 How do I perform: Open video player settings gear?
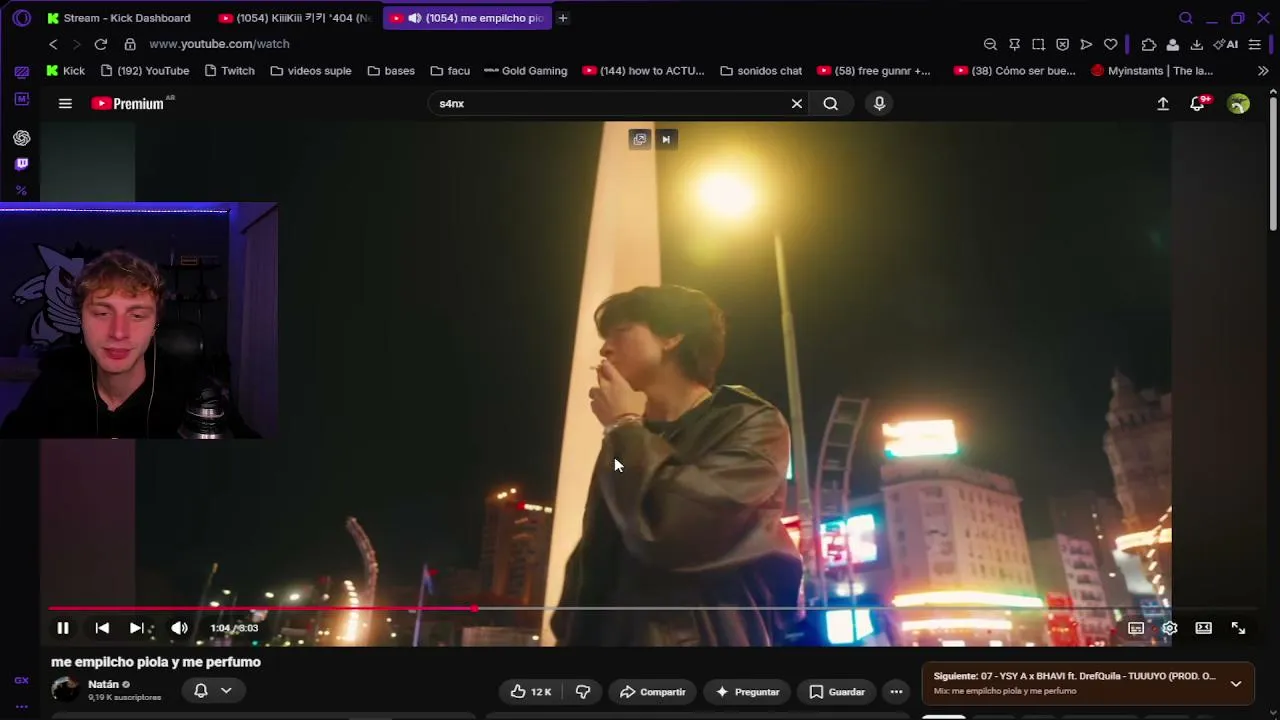coord(1170,628)
